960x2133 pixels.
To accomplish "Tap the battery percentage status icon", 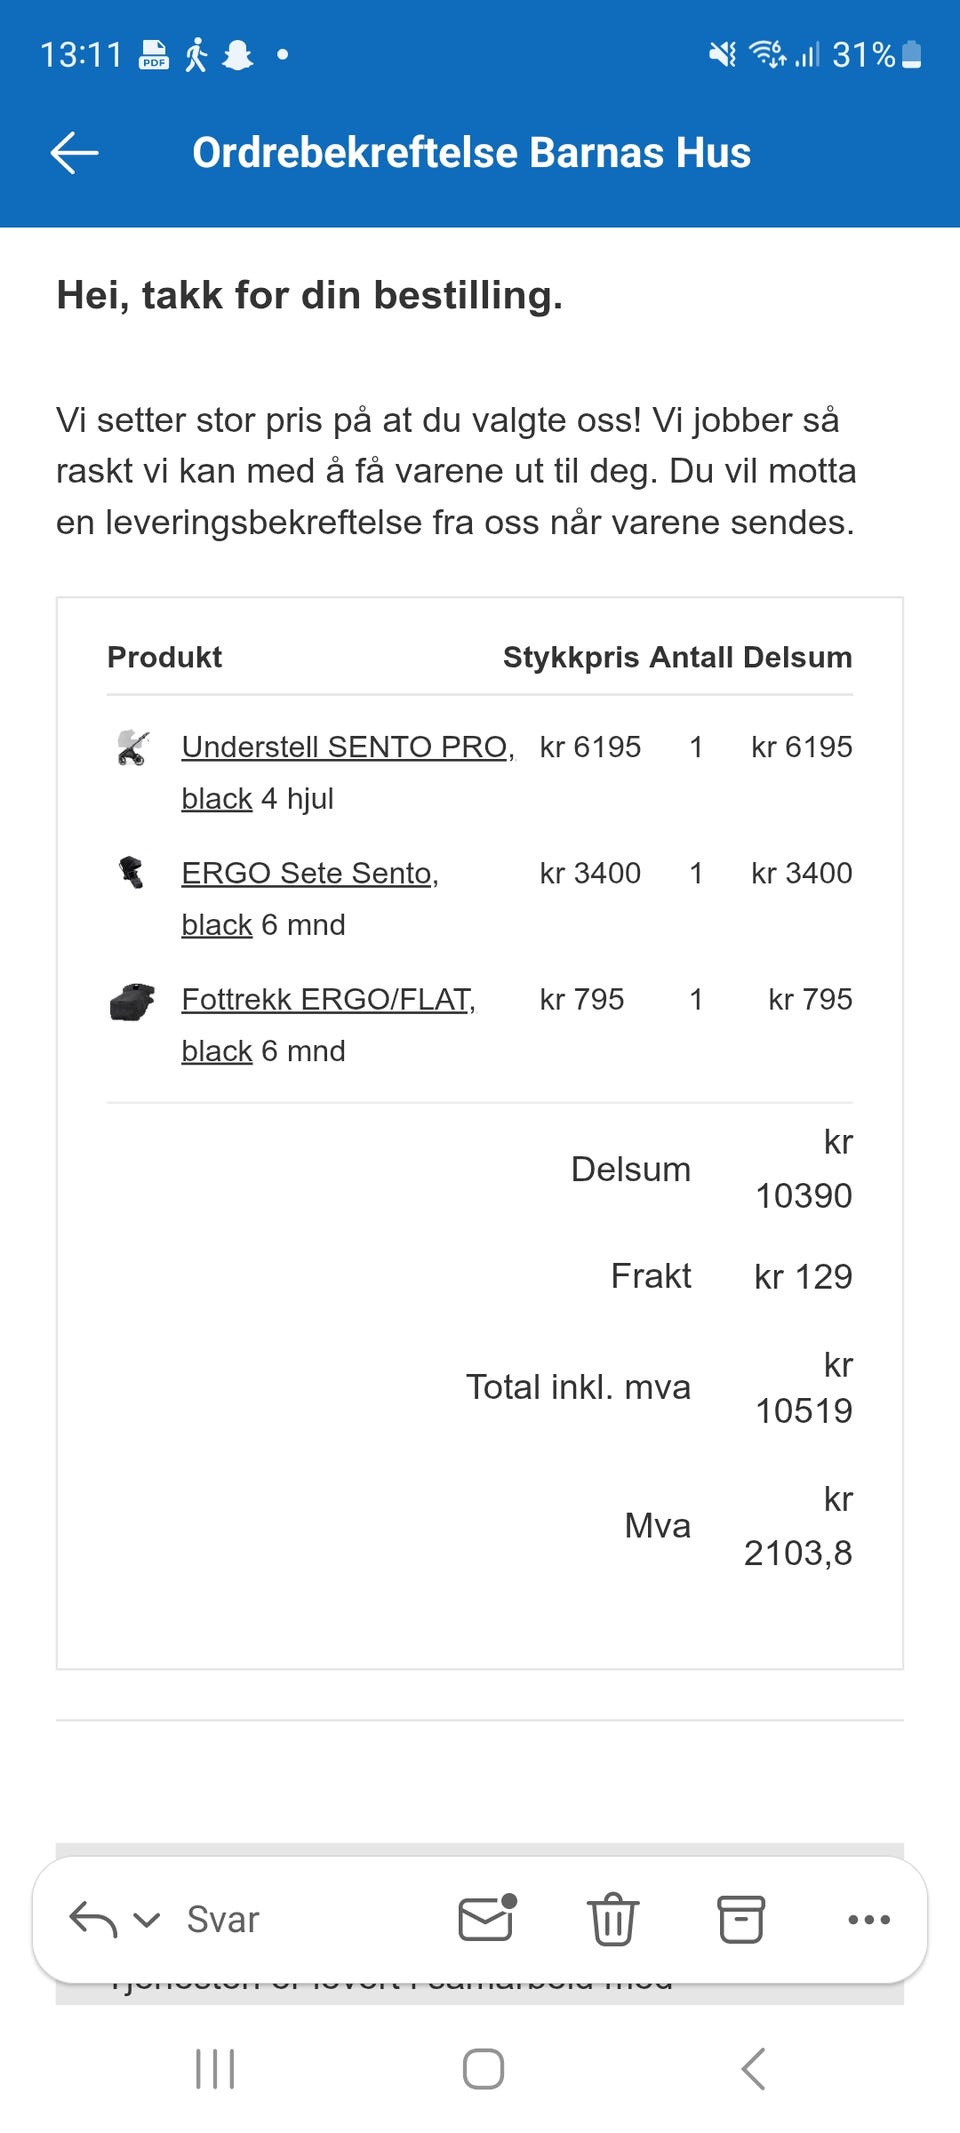I will pos(876,54).
